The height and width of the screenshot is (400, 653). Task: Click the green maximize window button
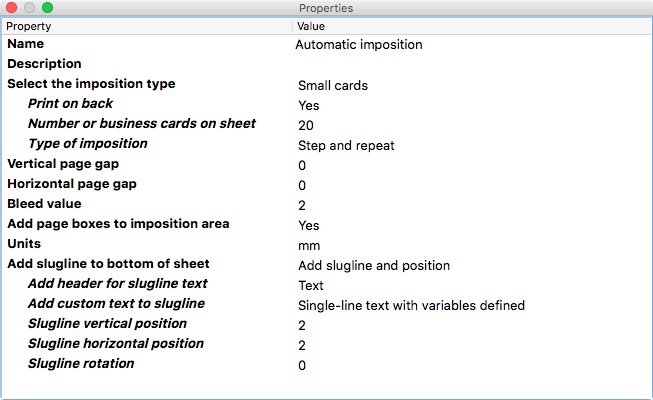point(47,8)
